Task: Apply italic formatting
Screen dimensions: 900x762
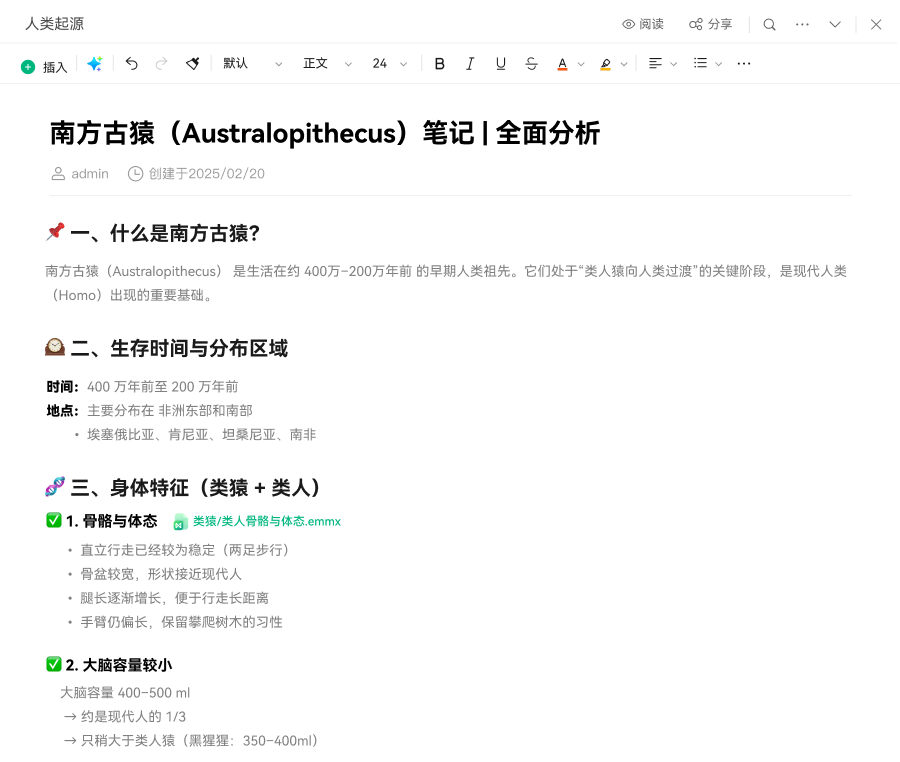Action: click(x=470, y=64)
